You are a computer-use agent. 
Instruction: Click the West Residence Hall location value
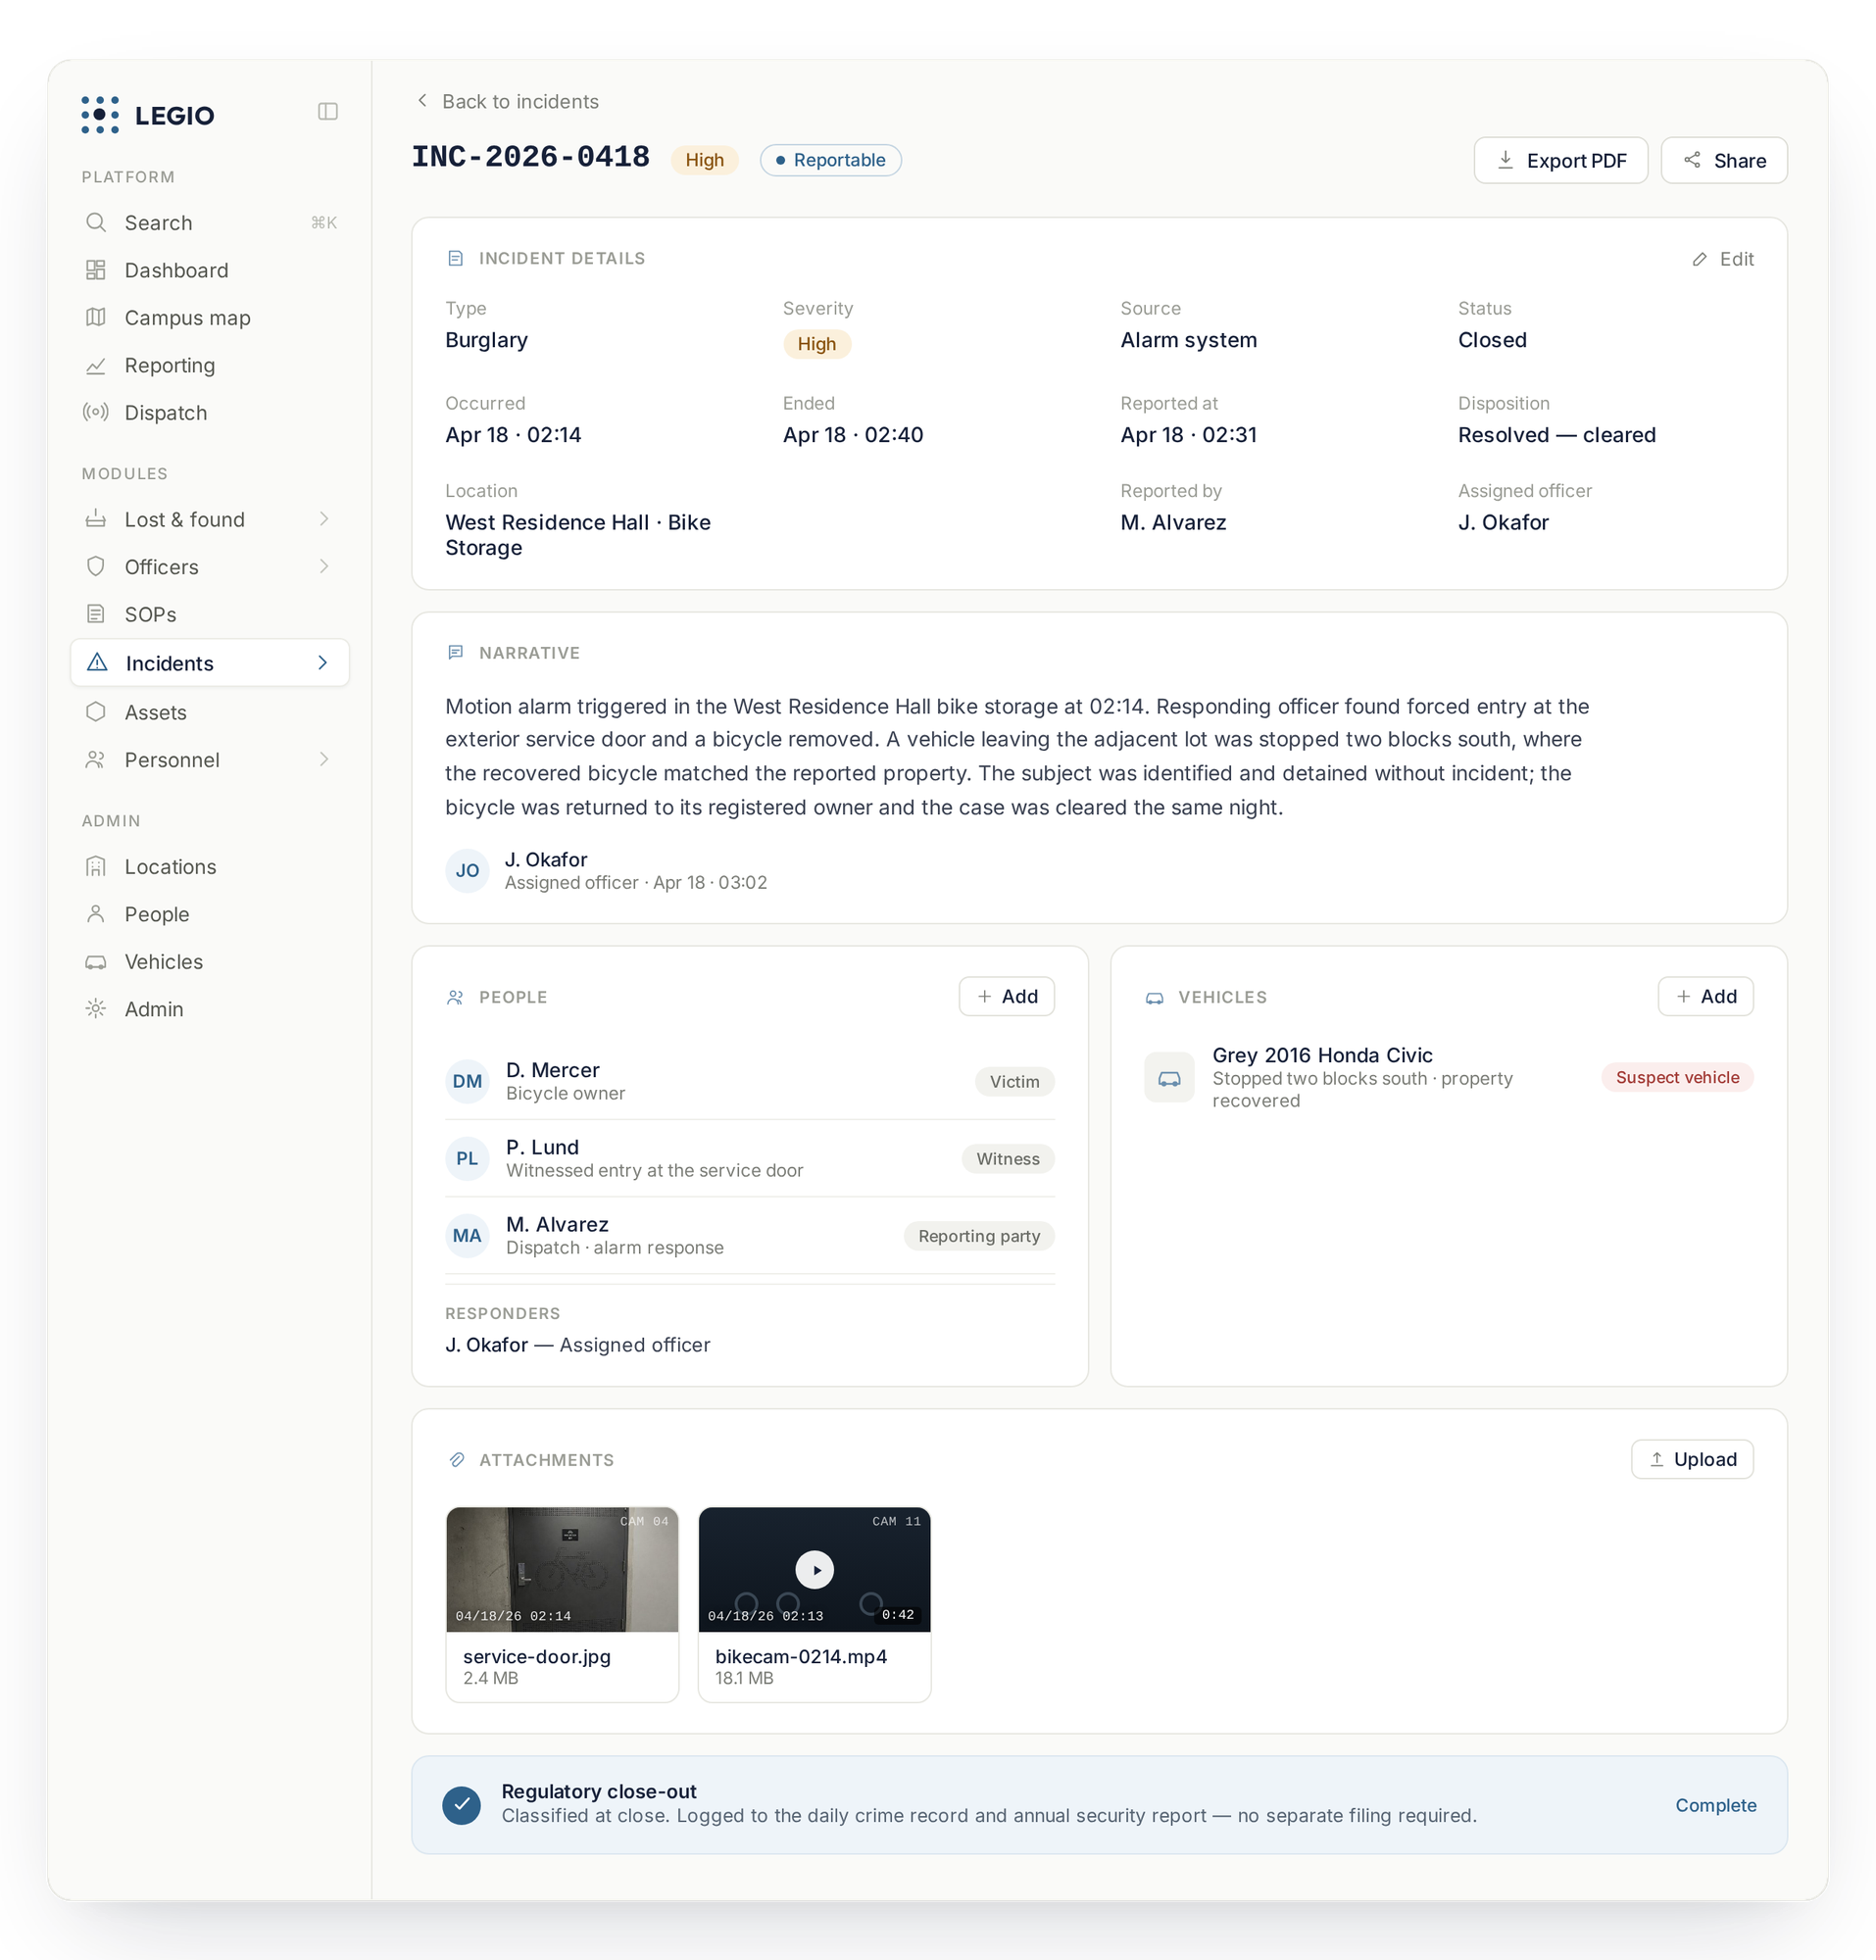(578, 535)
